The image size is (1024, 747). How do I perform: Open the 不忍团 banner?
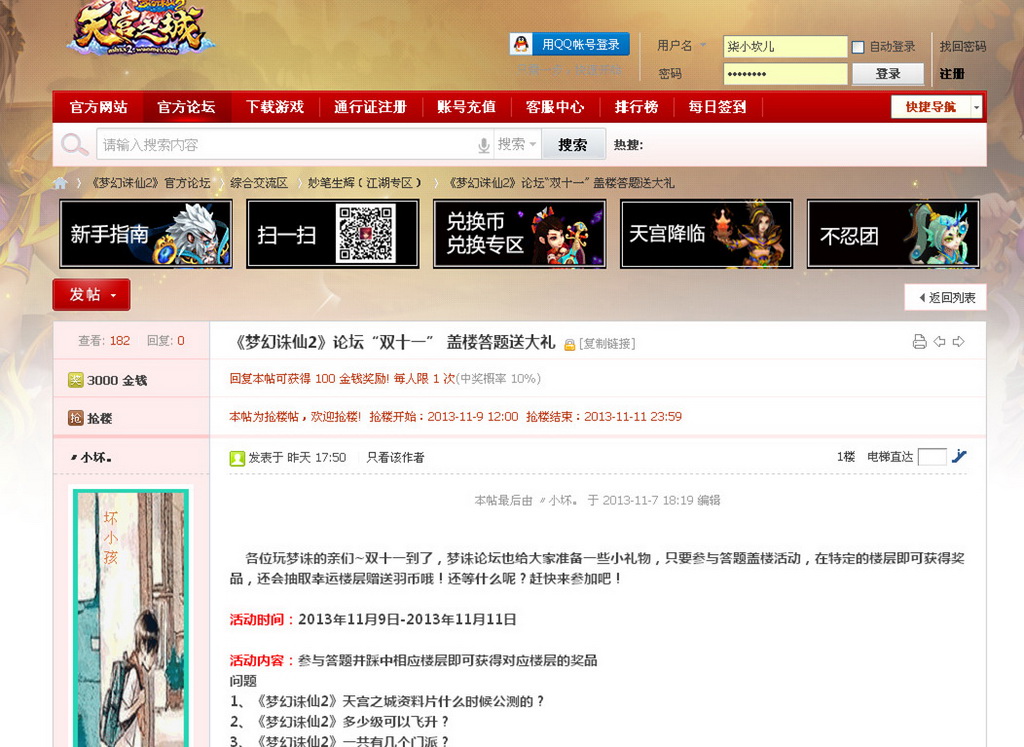(893, 234)
